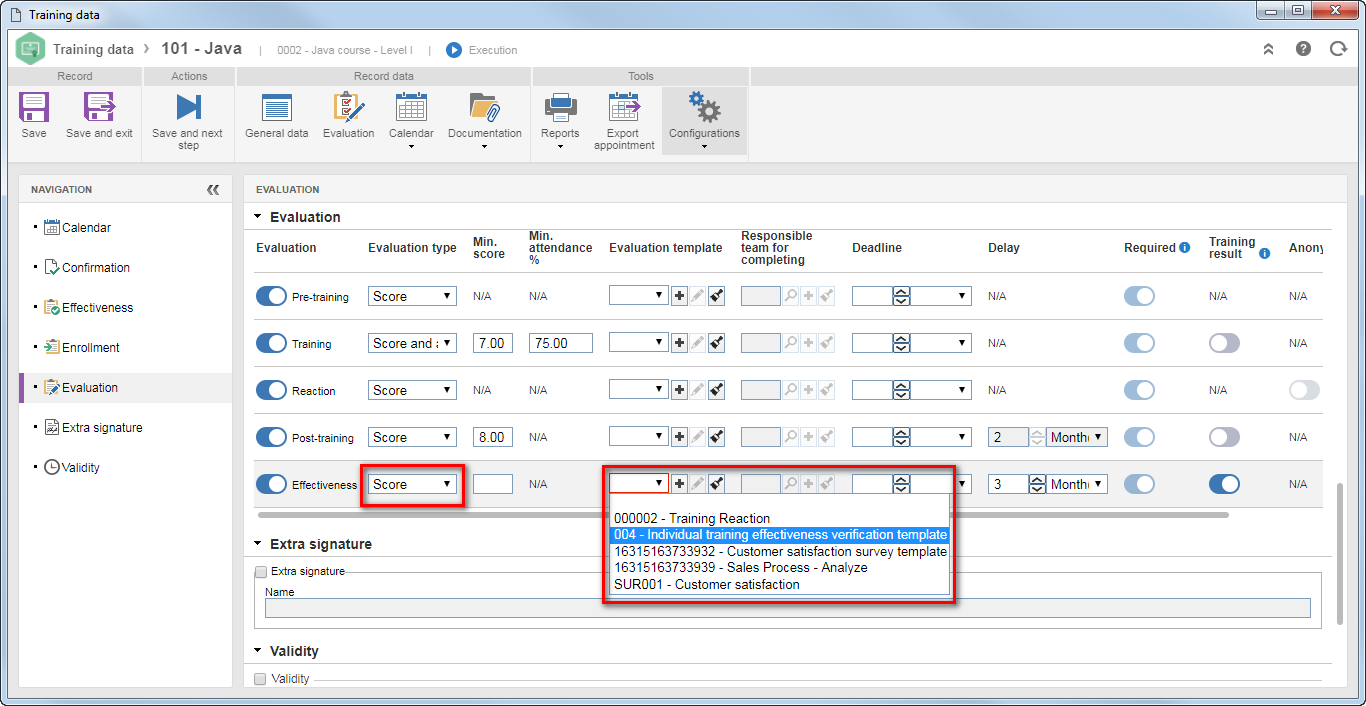Open Pre-training evaluation template dropdown
This screenshot has height=706, width=1366.
pos(639,296)
